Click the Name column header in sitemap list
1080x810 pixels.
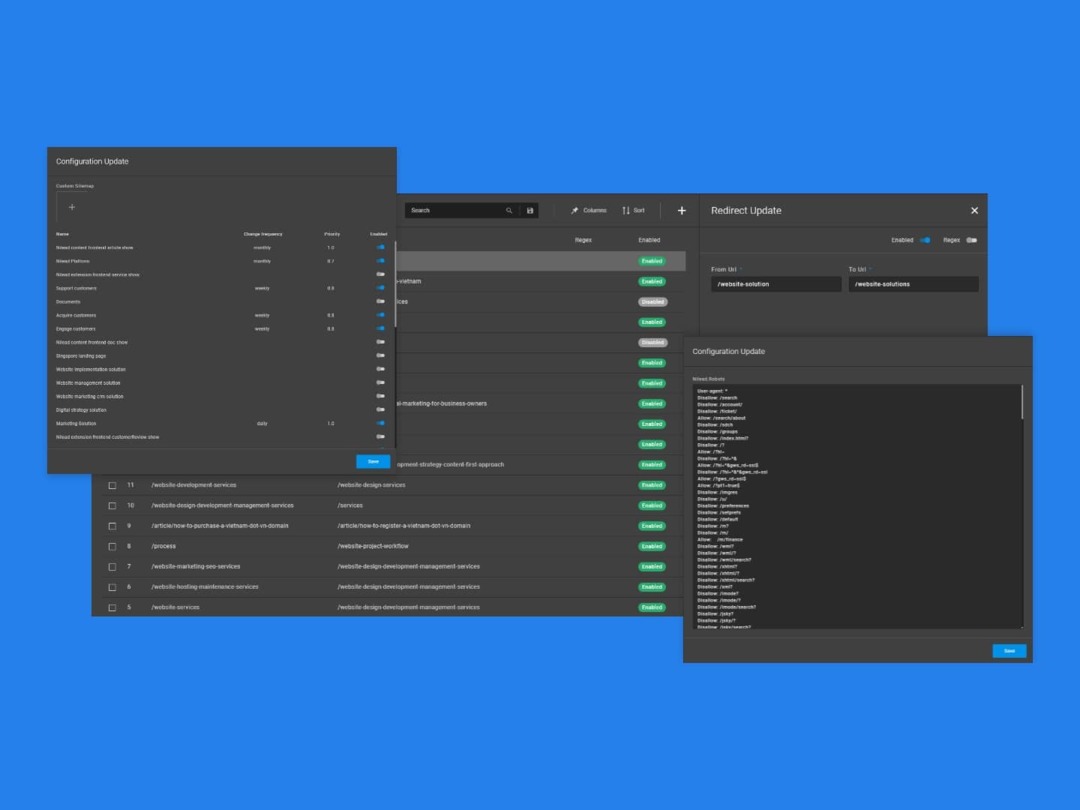pos(62,234)
